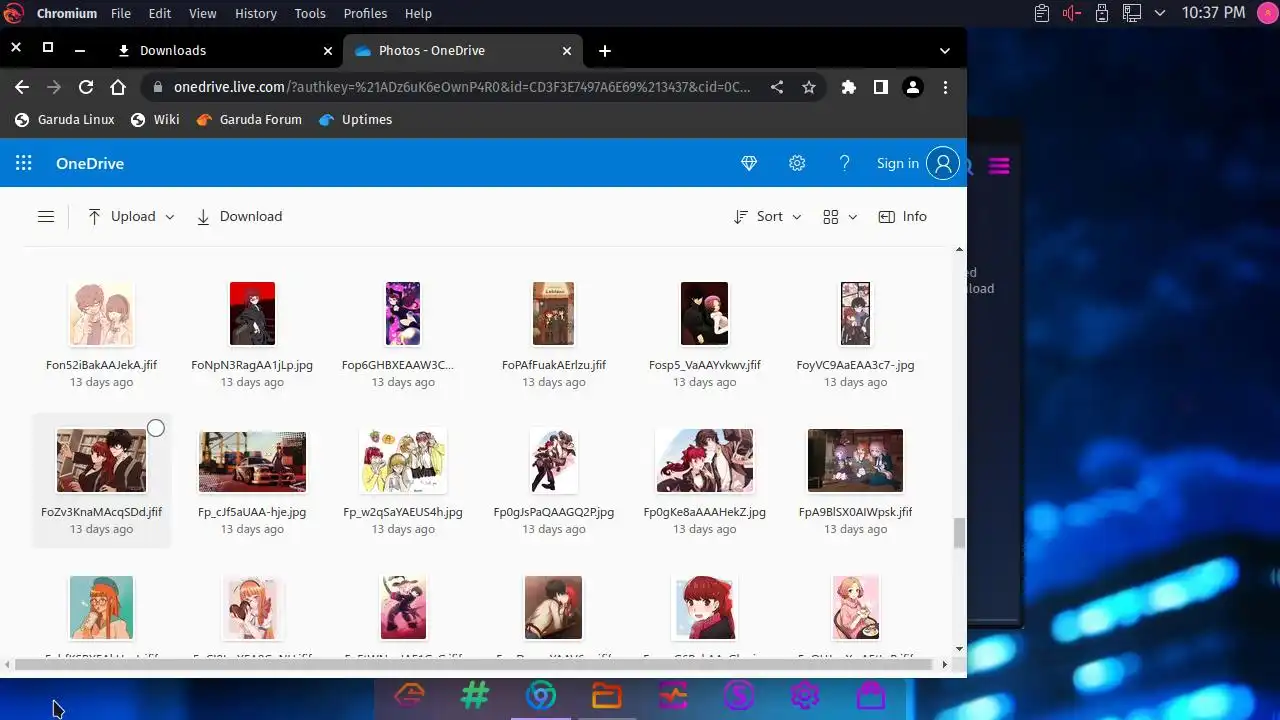1280x720 pixels.
Task: Open Fosp5_VaAAYvkwv.jfif thumbnail
Action: (x=705, y=313)
